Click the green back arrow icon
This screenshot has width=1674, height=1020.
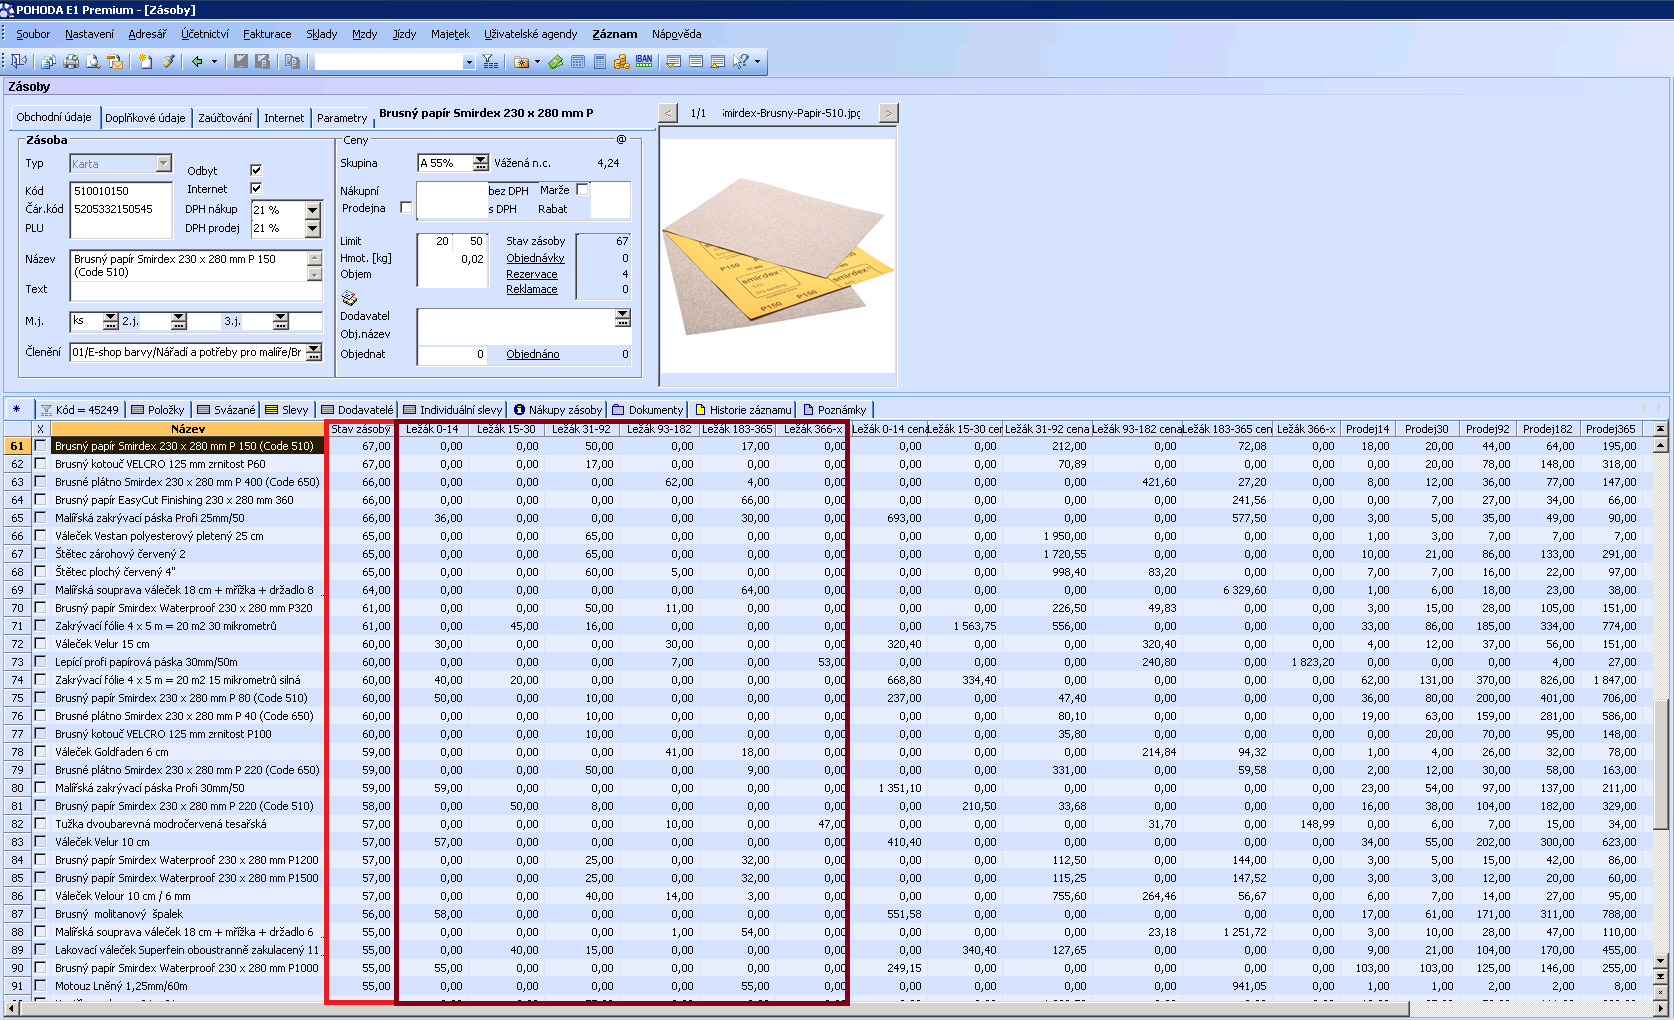coord(197,61)
